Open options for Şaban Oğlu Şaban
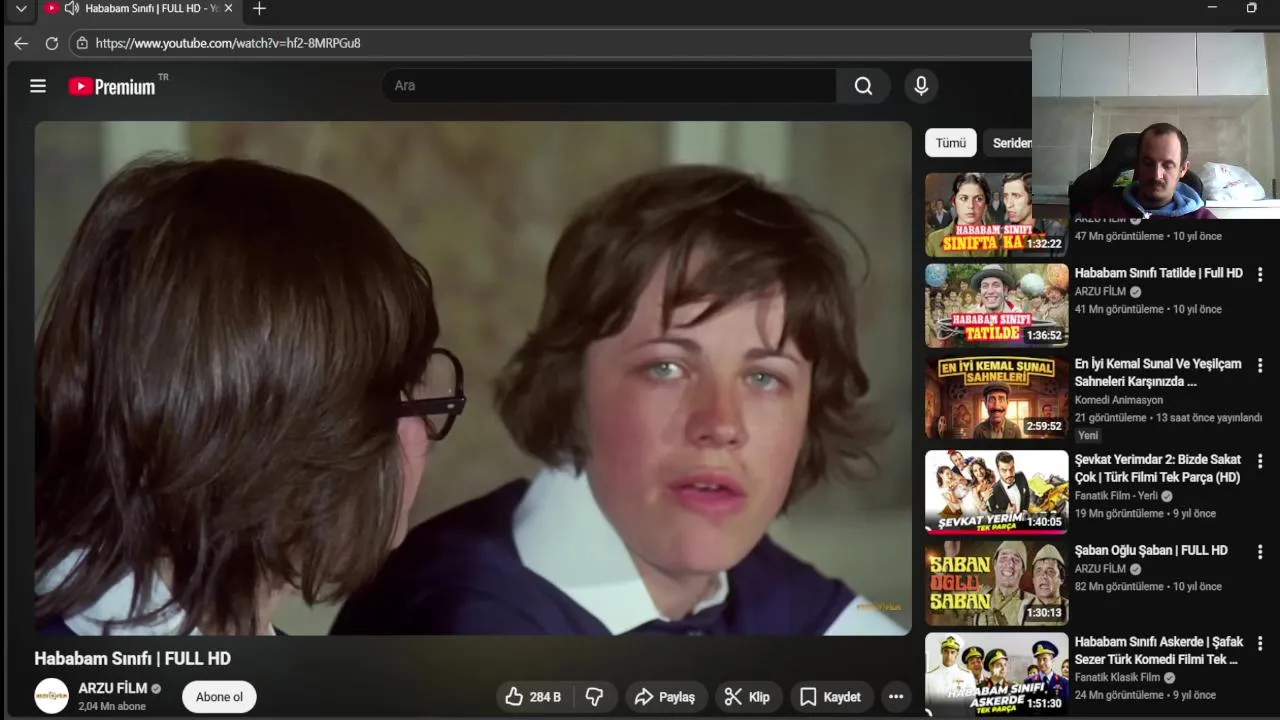The height and width of the screenshot is (720, 1280). tap(1260, 551)
